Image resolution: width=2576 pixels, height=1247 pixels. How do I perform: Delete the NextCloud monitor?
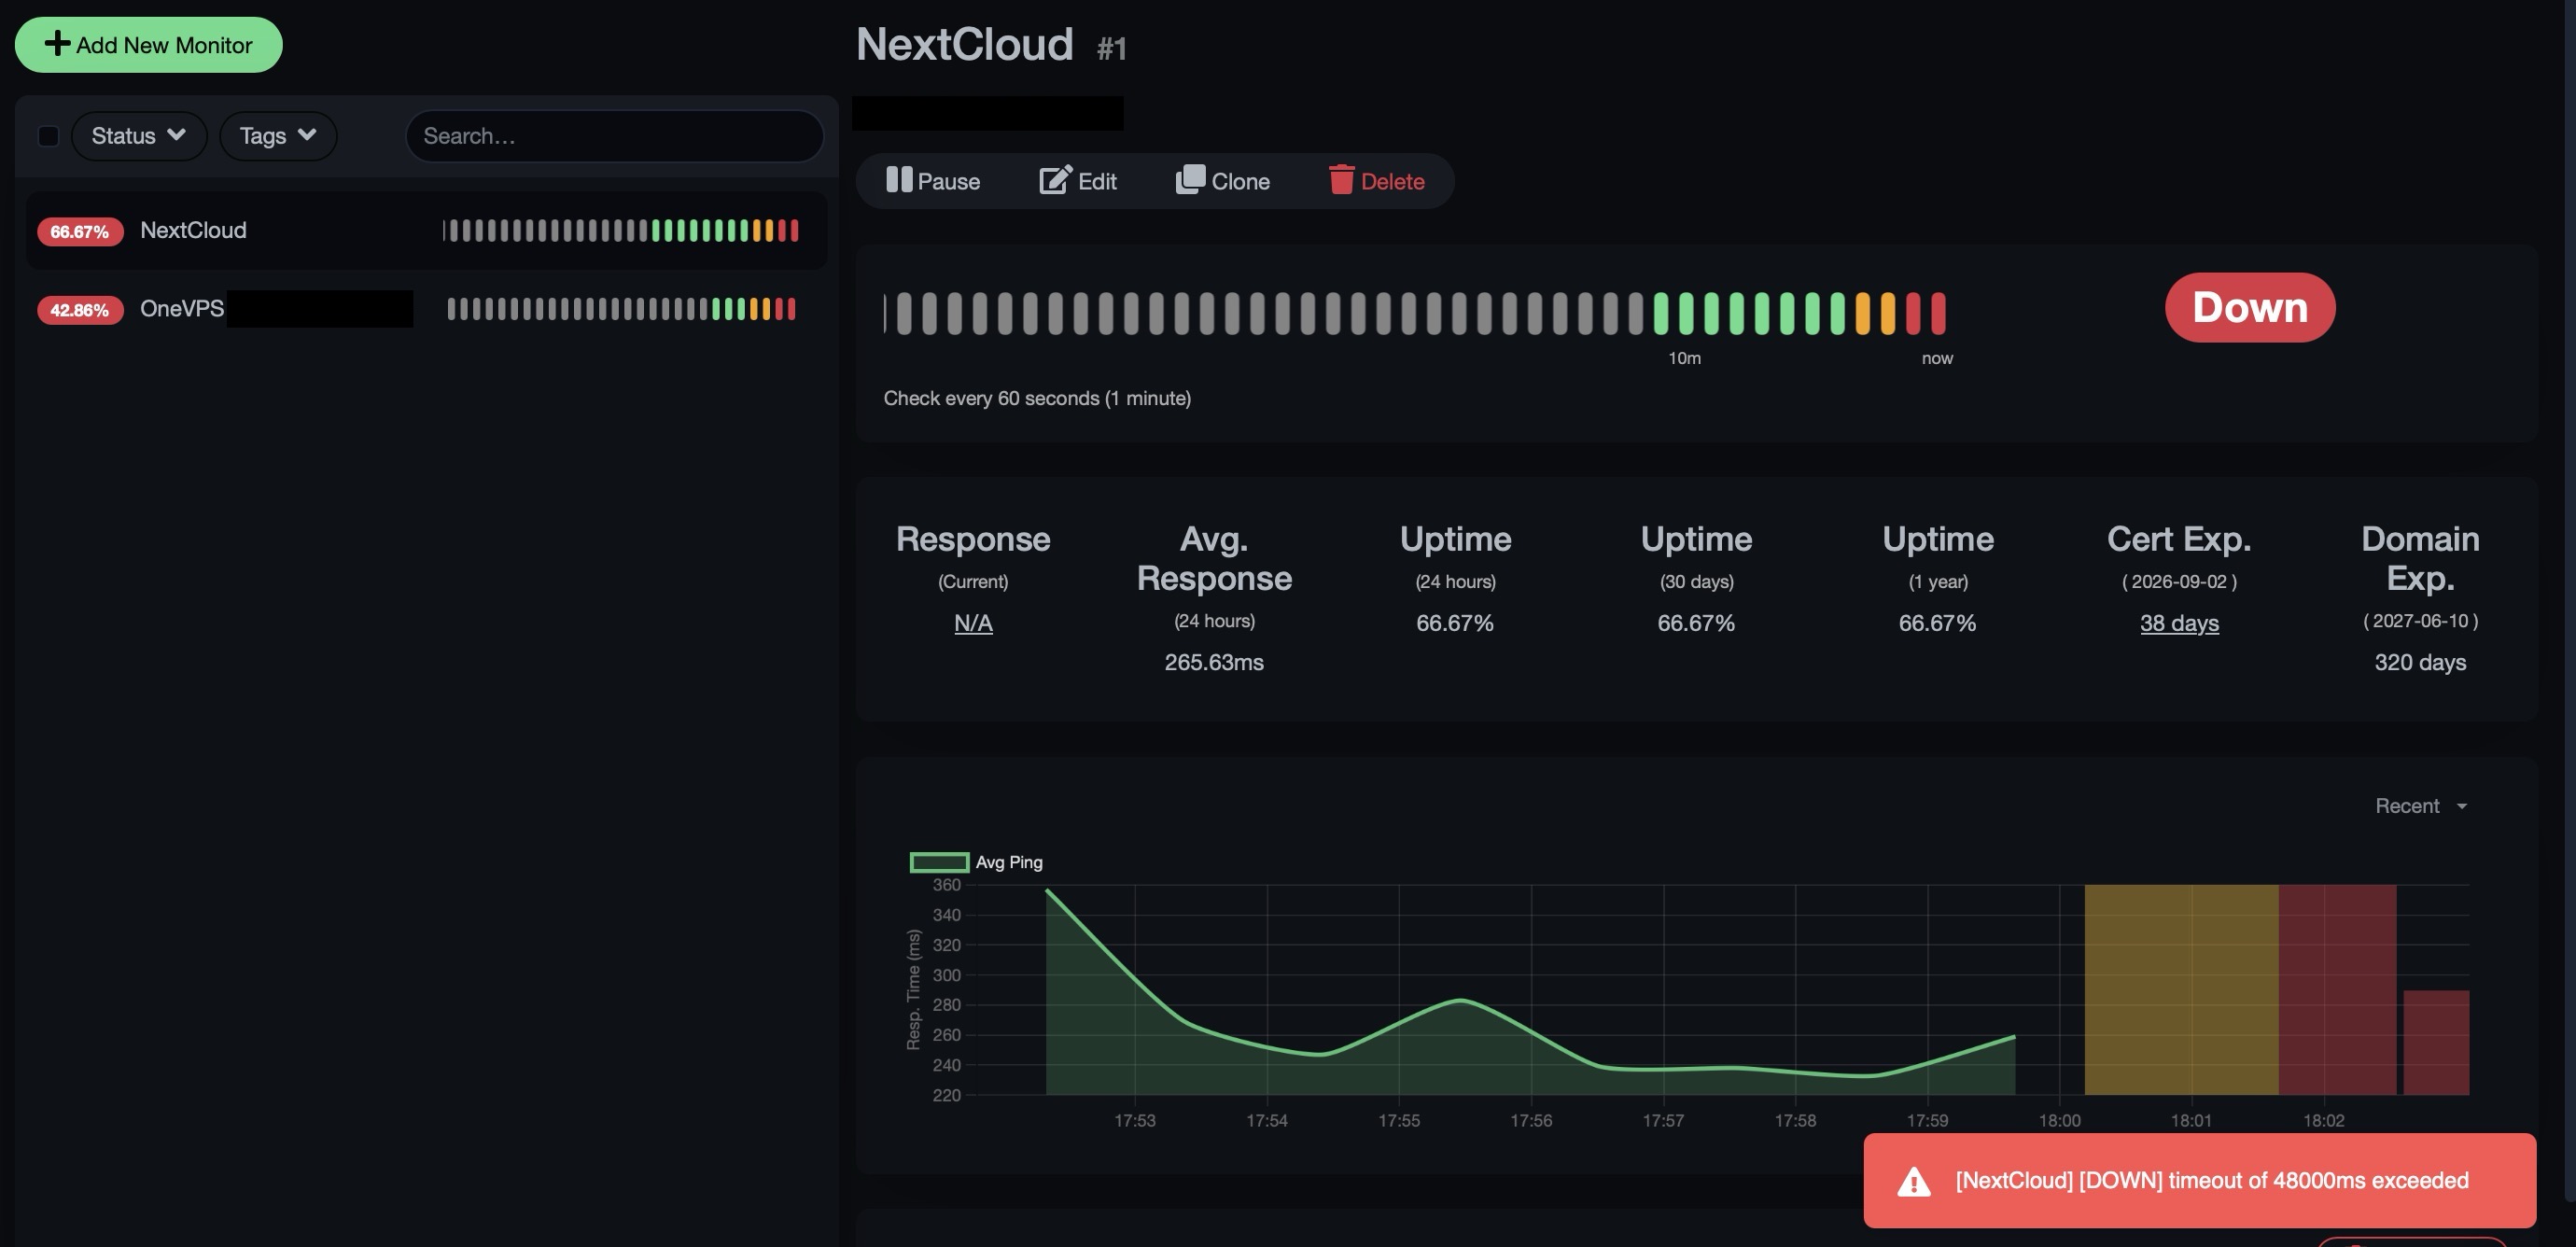pos(1377,181)
